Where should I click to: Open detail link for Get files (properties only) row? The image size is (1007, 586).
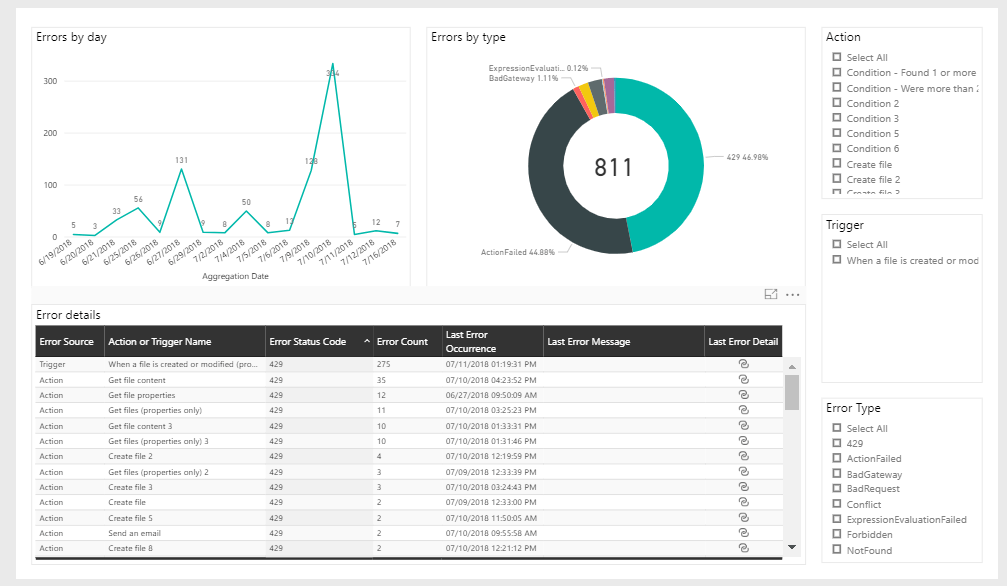pos(744,410)
